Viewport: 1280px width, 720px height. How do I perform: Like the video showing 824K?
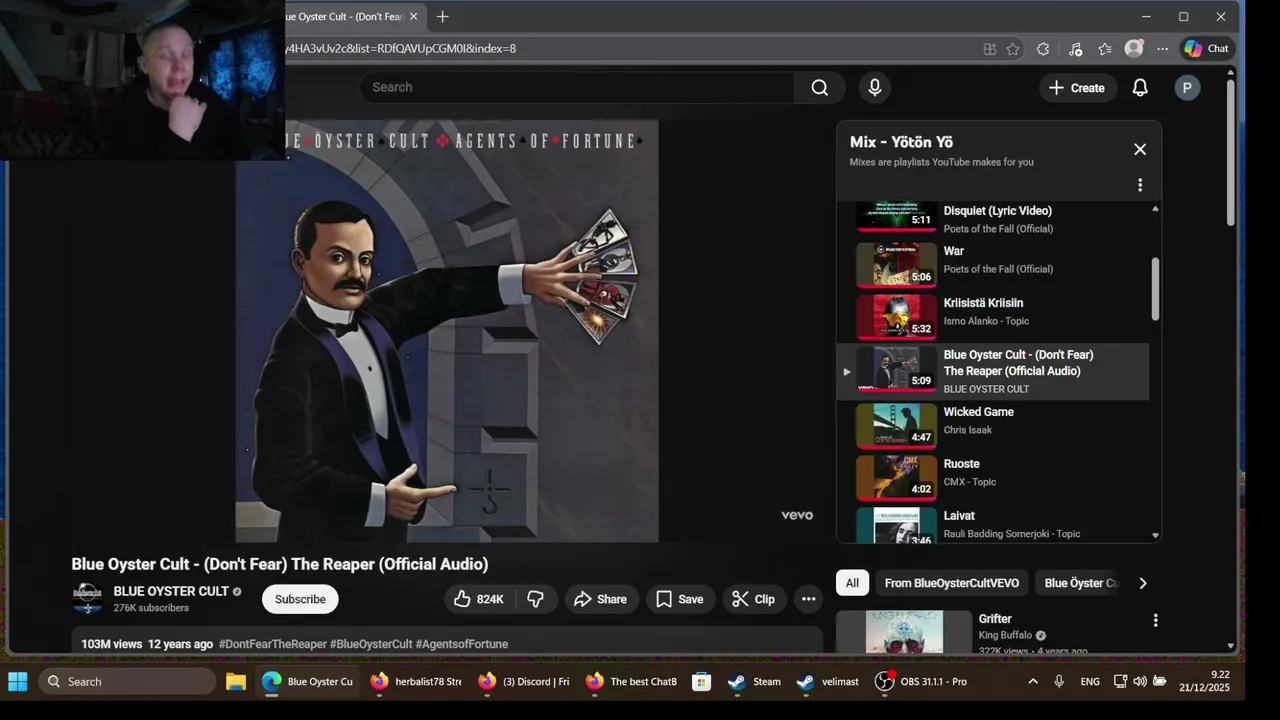click(479, 599)
